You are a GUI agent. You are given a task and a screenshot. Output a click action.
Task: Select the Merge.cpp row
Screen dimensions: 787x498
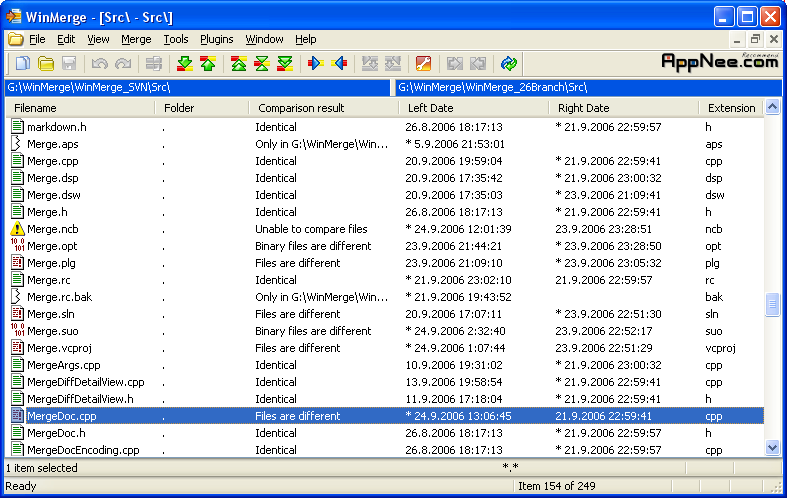tap(385, 161)
